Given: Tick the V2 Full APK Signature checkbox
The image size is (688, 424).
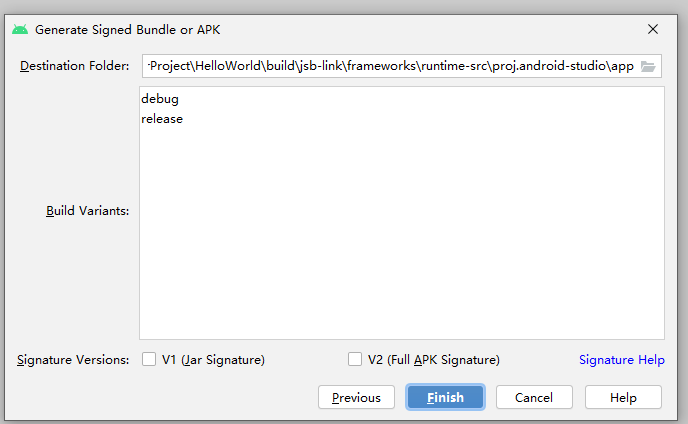Looking at the screenshot, I should coord(355,359).
